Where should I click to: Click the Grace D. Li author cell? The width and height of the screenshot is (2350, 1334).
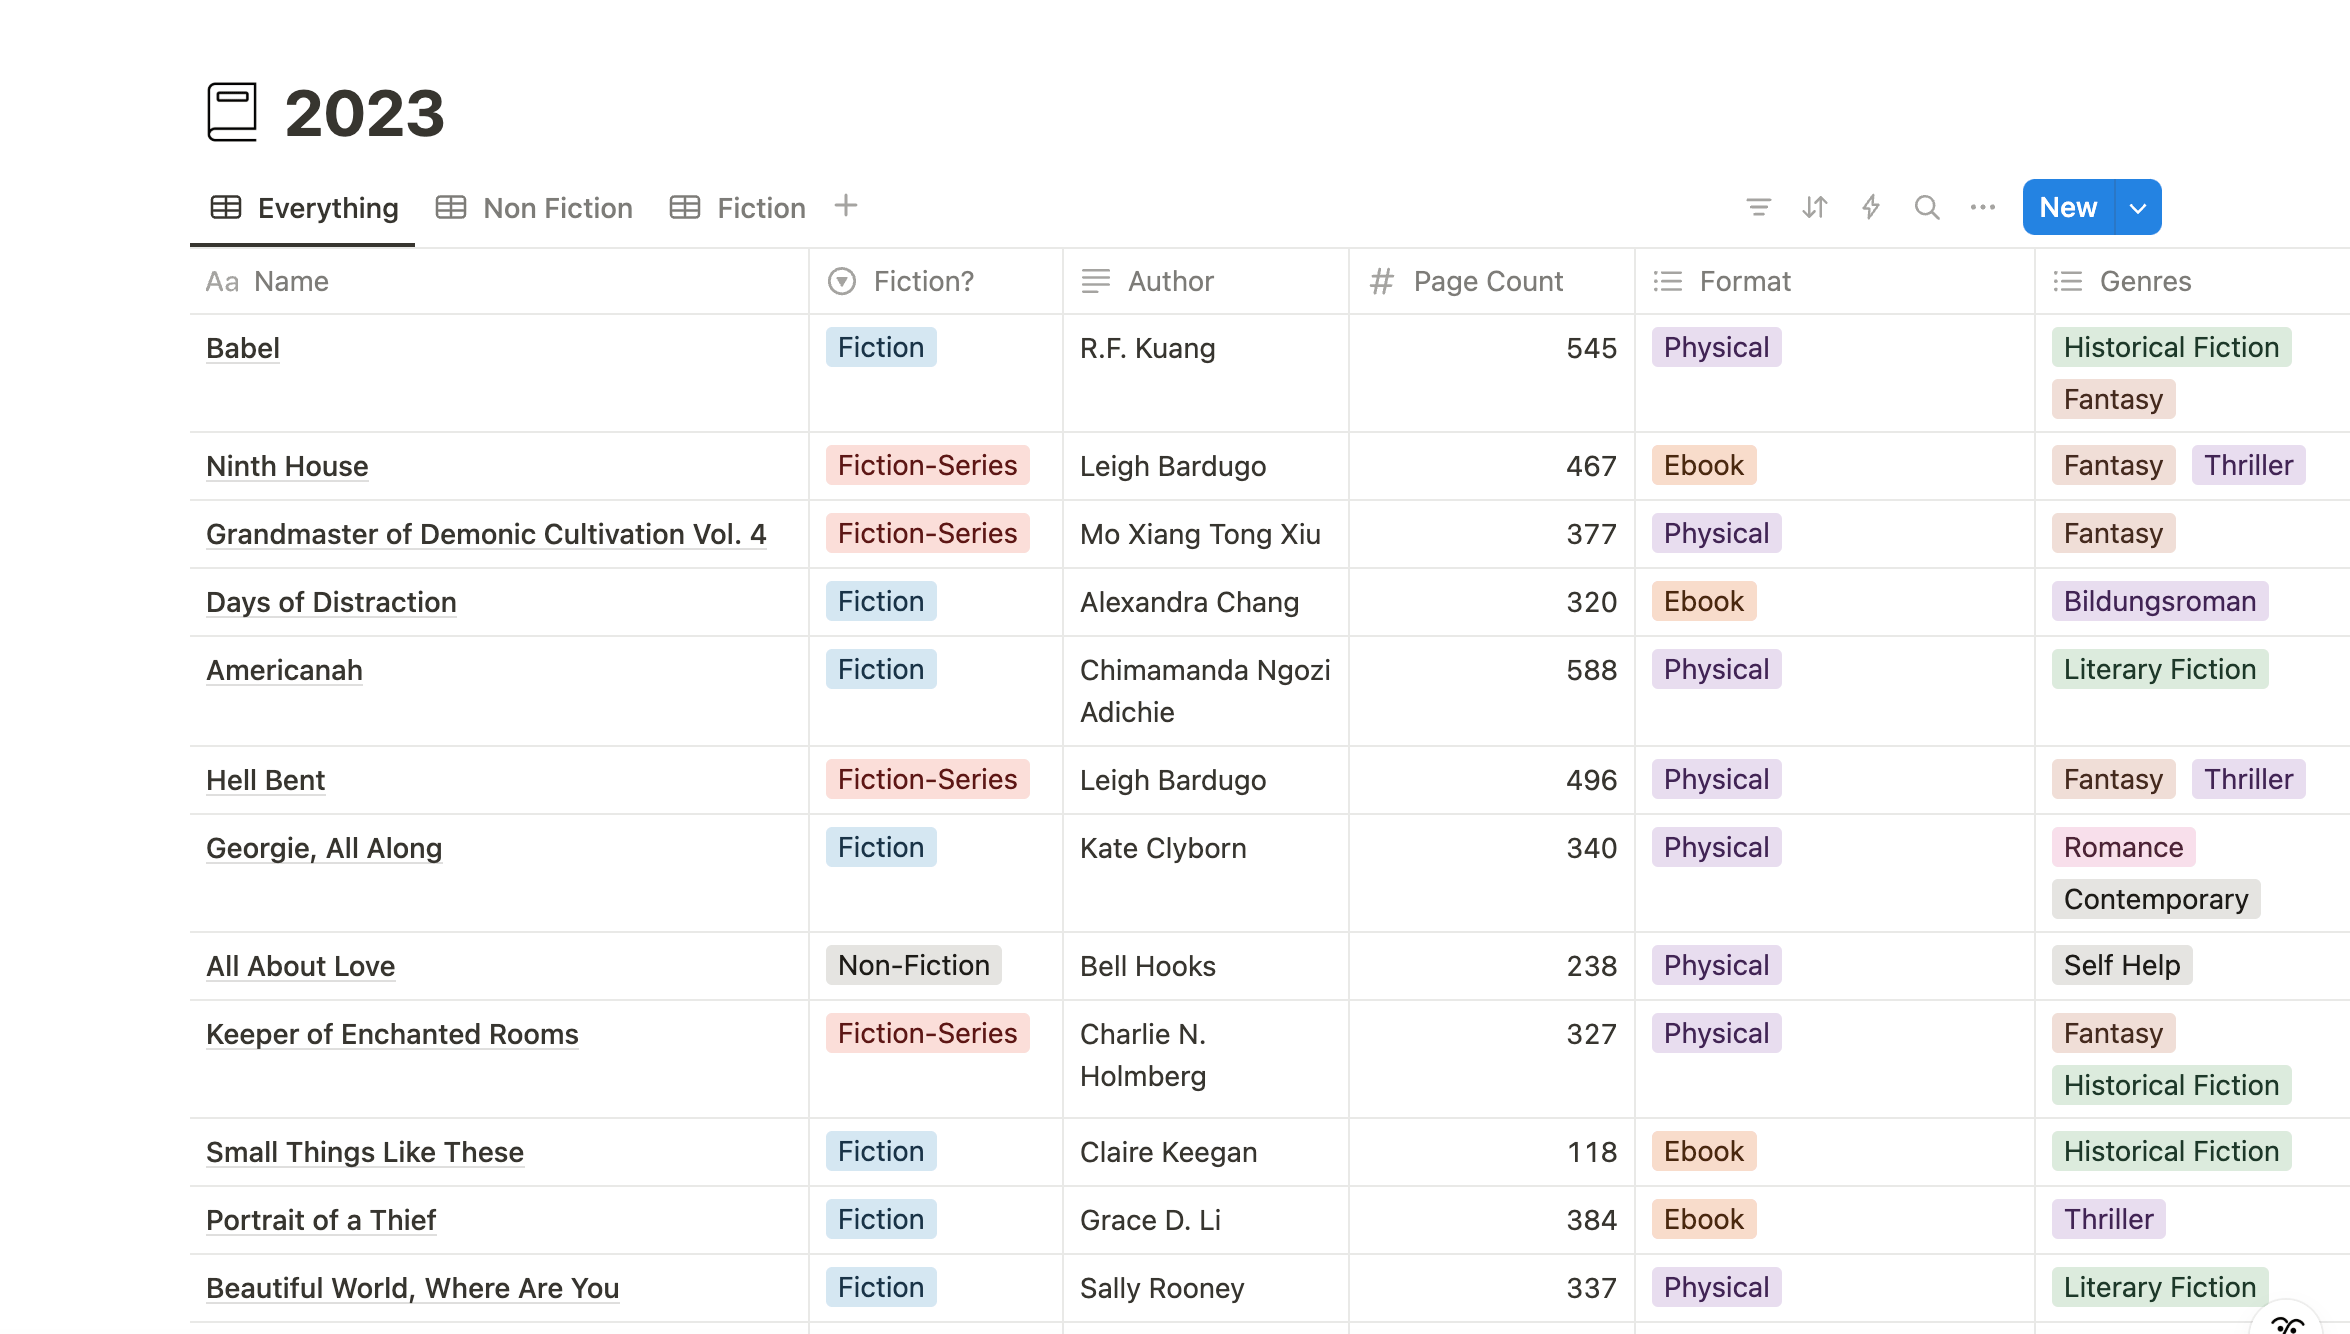1206,1220
